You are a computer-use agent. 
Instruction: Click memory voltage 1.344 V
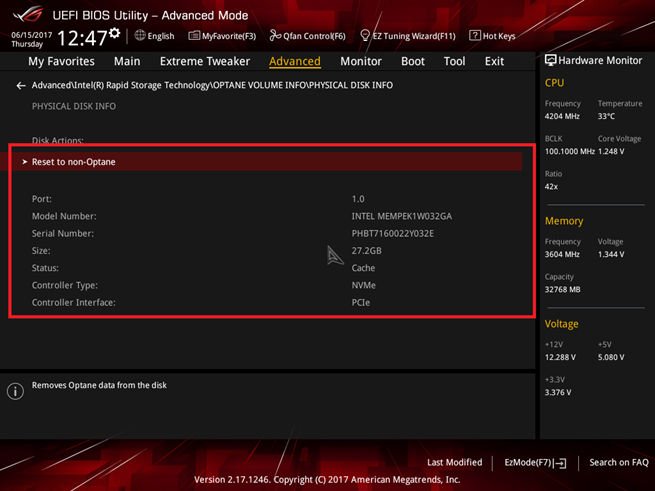tap(611, 254)
